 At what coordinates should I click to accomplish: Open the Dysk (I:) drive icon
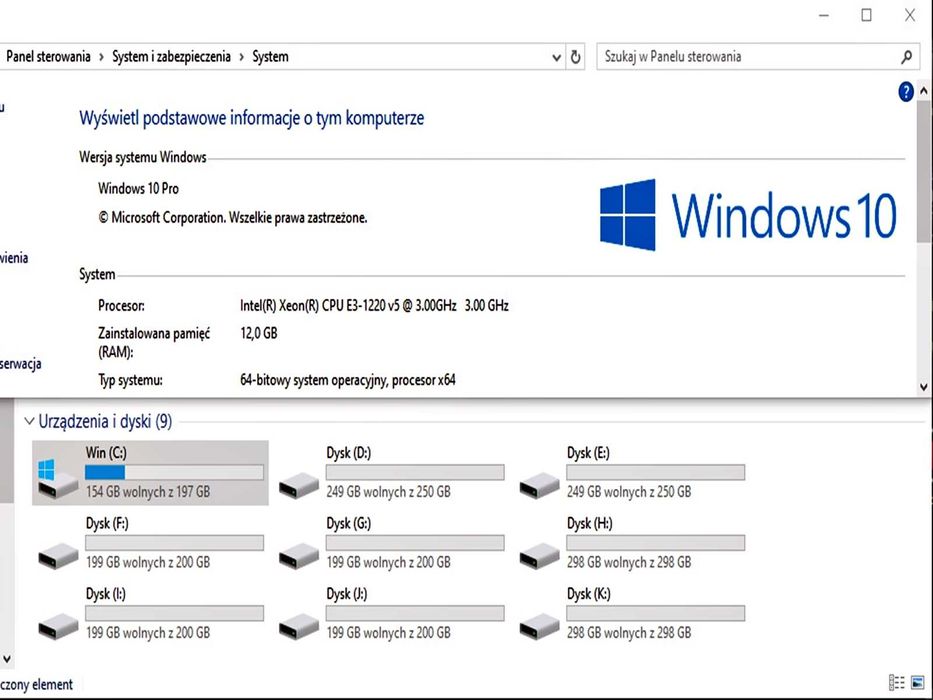pos(58,627)
